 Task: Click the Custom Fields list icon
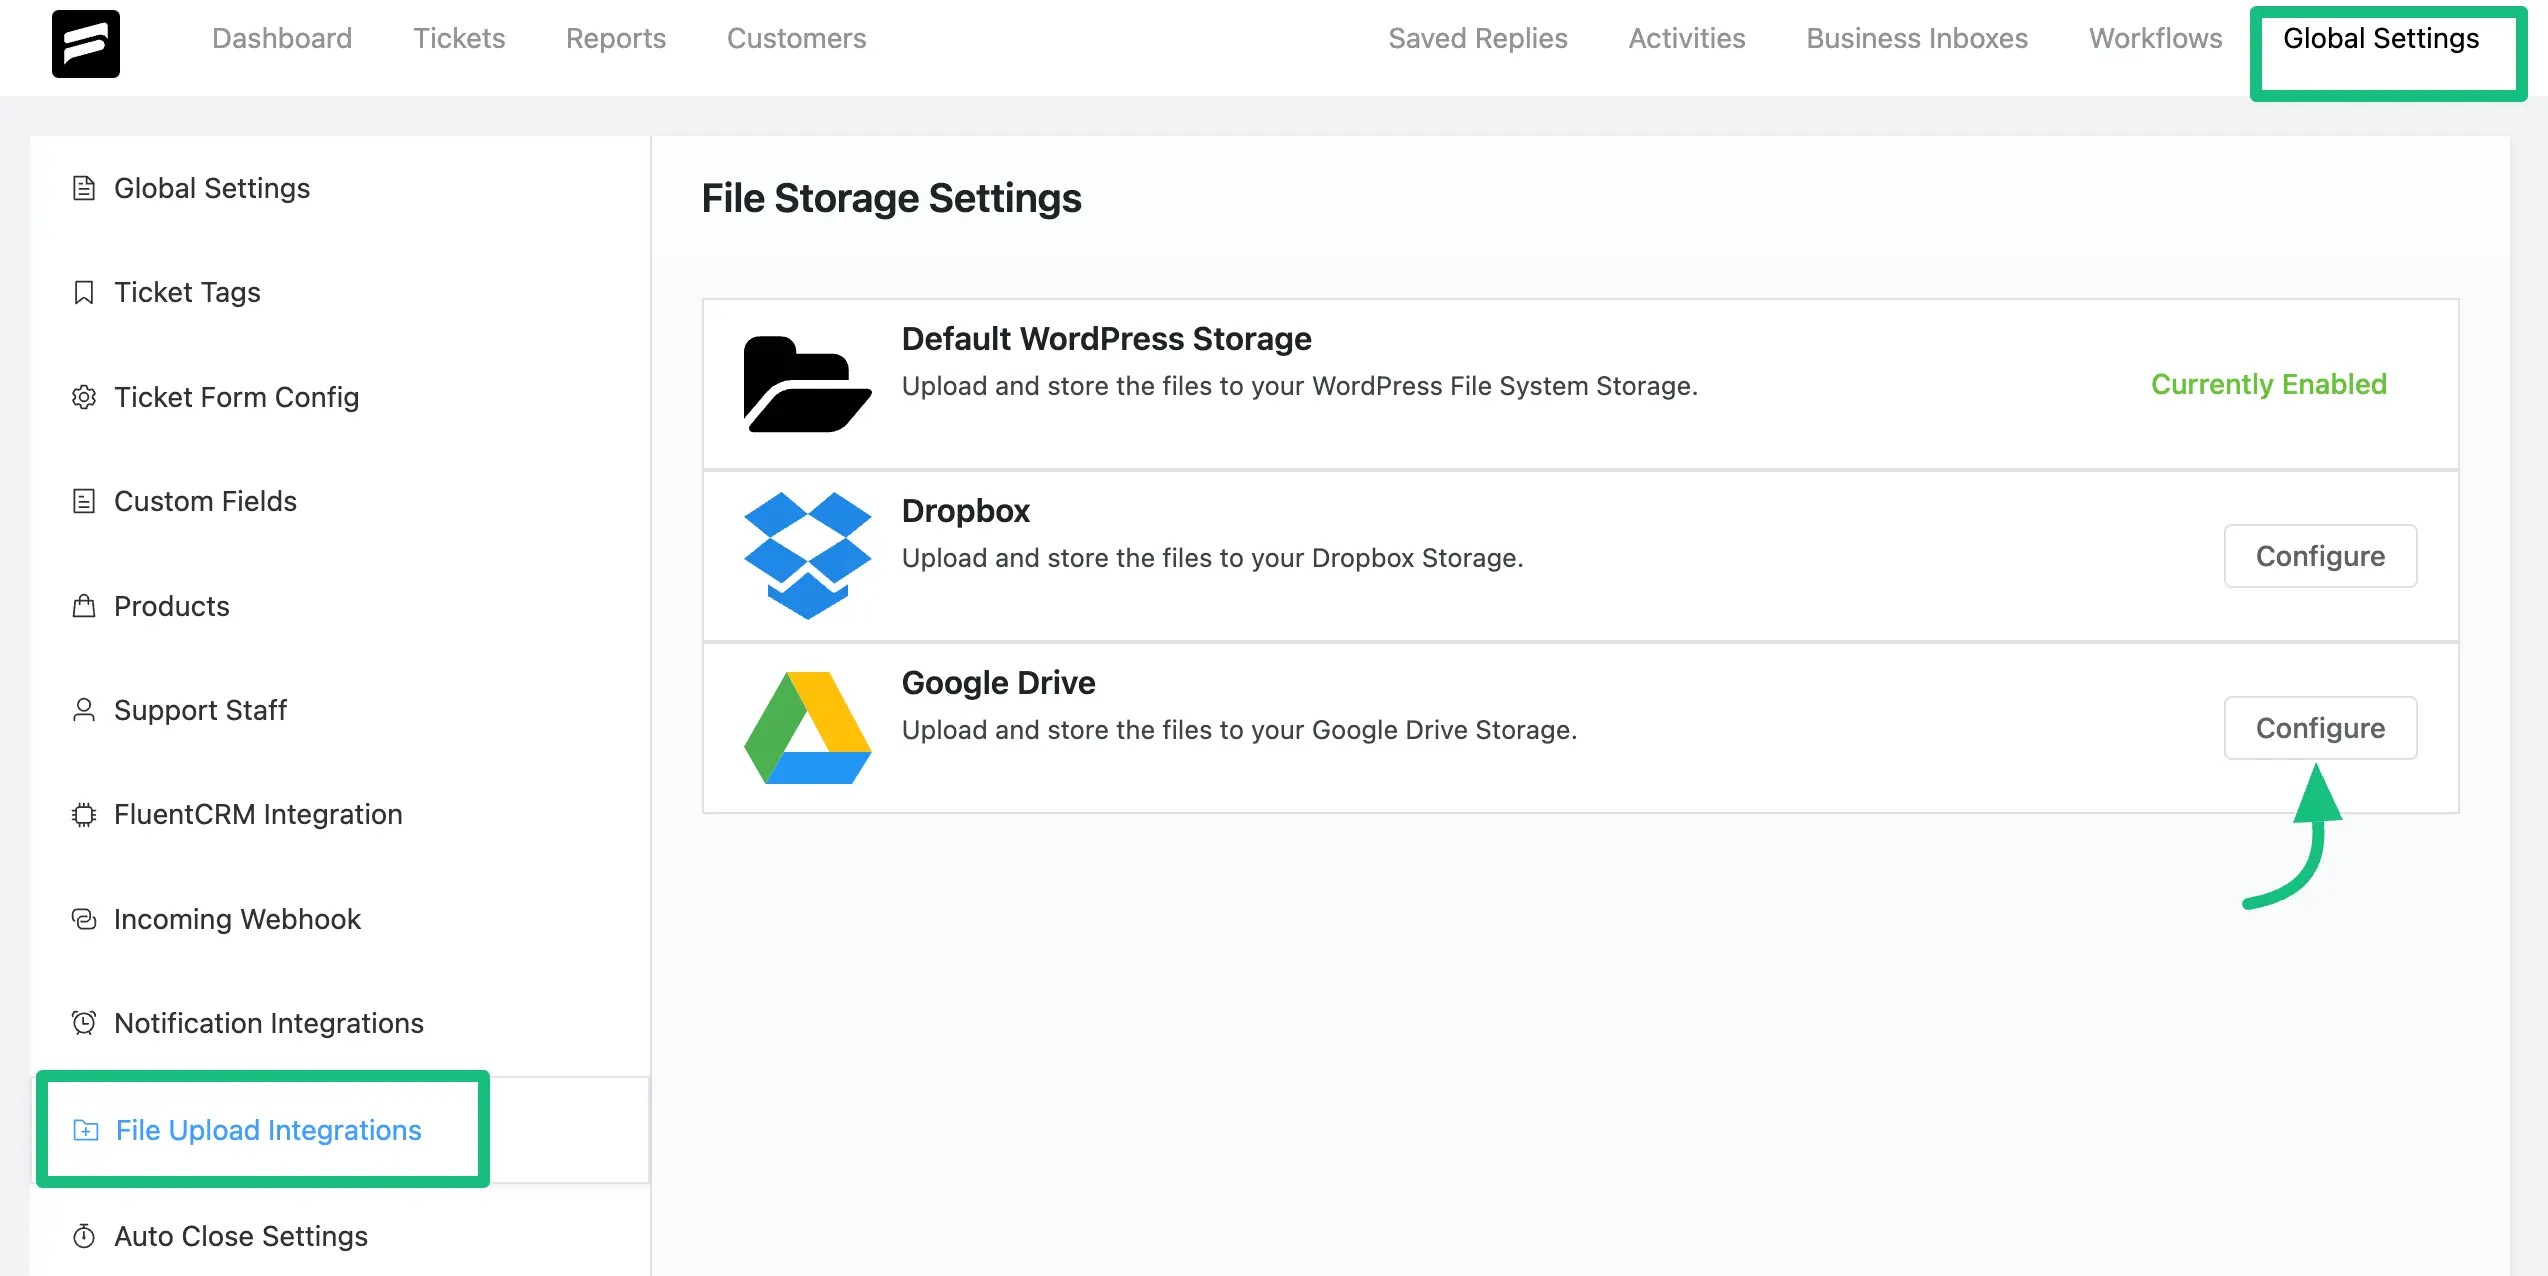click(x=83, y=501)
